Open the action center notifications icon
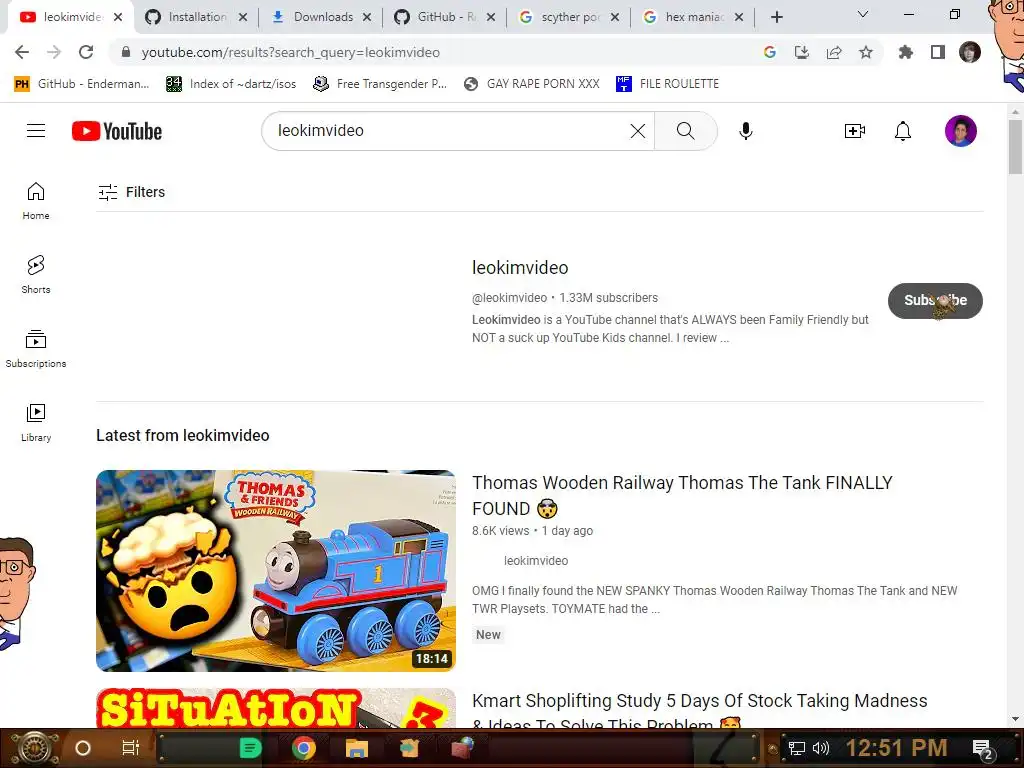Viewport: 1024px width, 768px height. click(x=983, y=749)
